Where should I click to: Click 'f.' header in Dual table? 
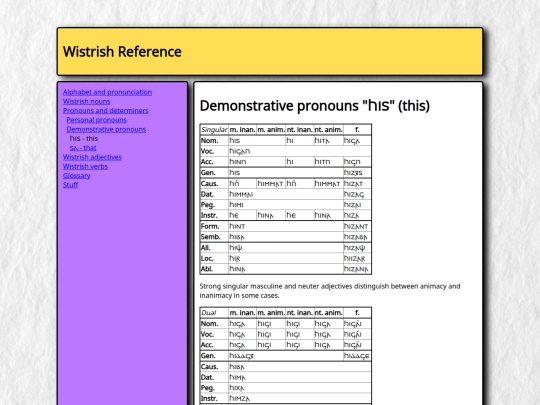point(357,313)
